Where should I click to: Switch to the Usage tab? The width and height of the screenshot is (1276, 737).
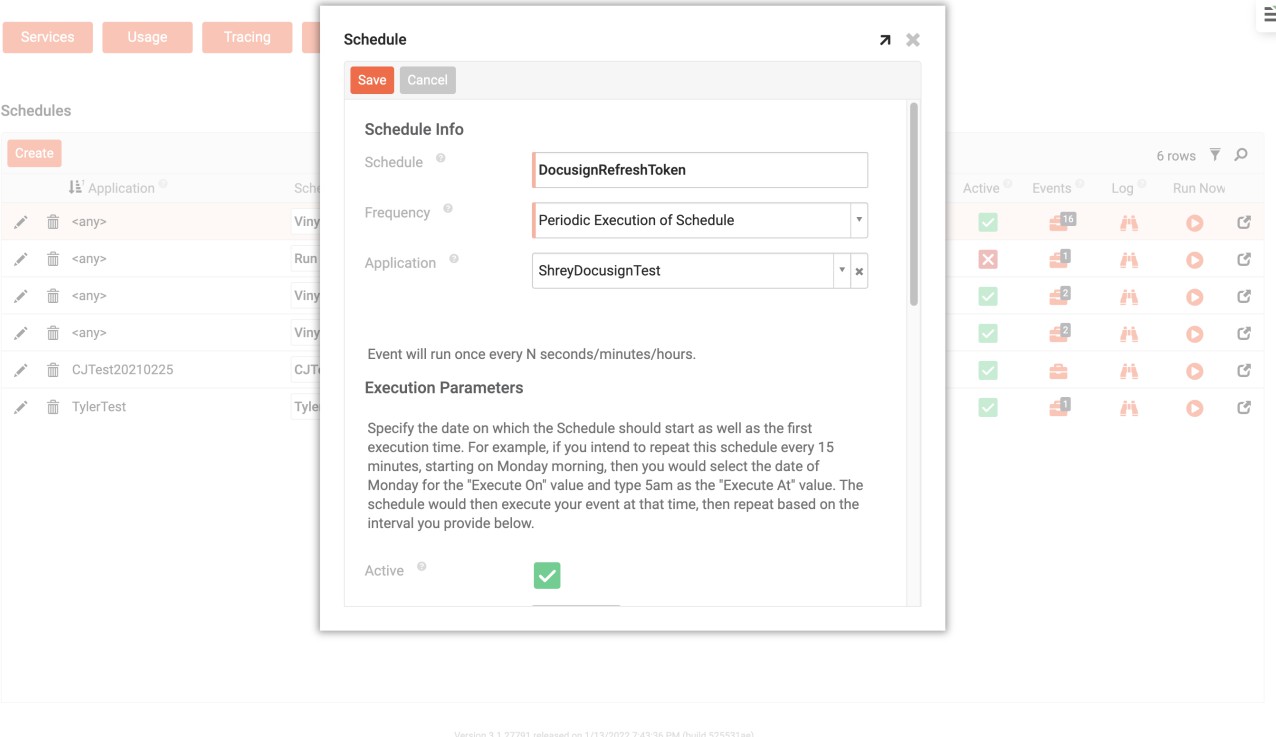[x=147, y=37]
